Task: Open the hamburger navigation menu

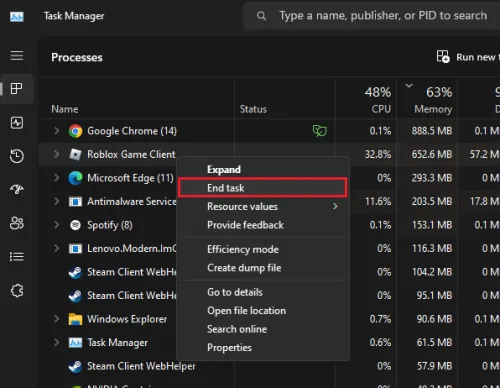Action: click(17, 56)
